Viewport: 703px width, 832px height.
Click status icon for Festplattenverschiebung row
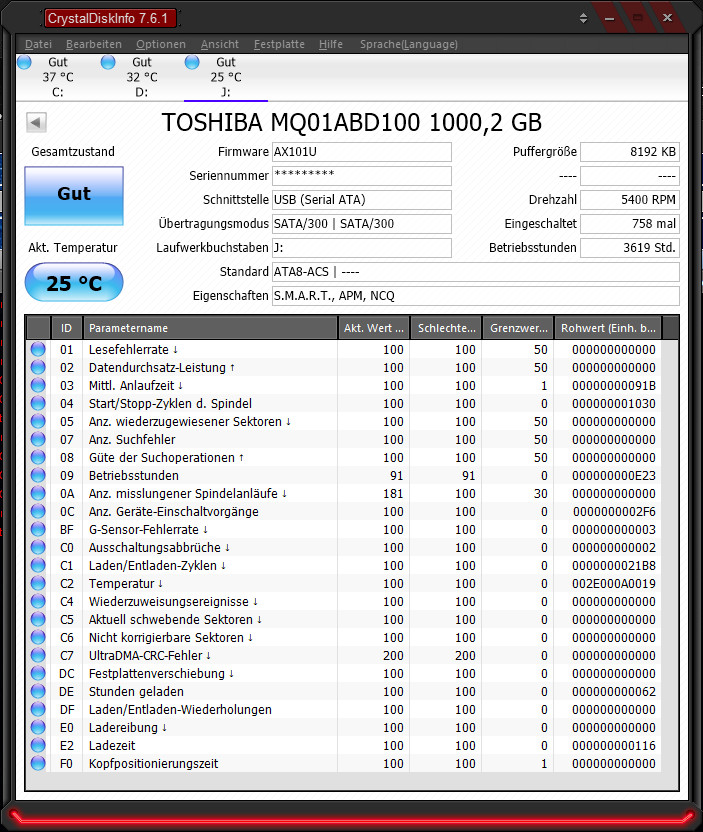click(x=38, y=674)
